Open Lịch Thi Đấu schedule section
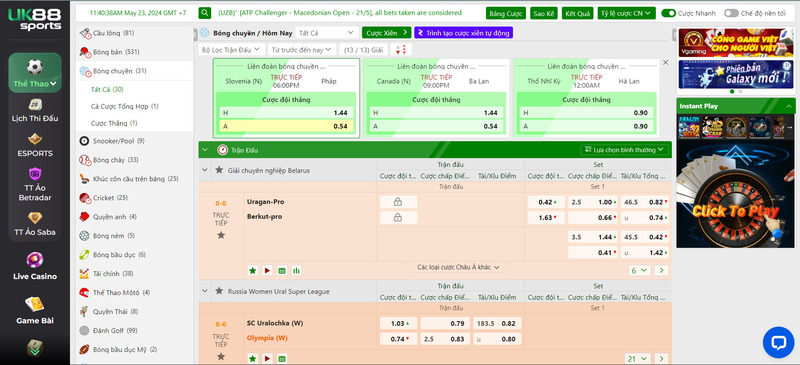This screenshot has height=365, width=800. 35,111
